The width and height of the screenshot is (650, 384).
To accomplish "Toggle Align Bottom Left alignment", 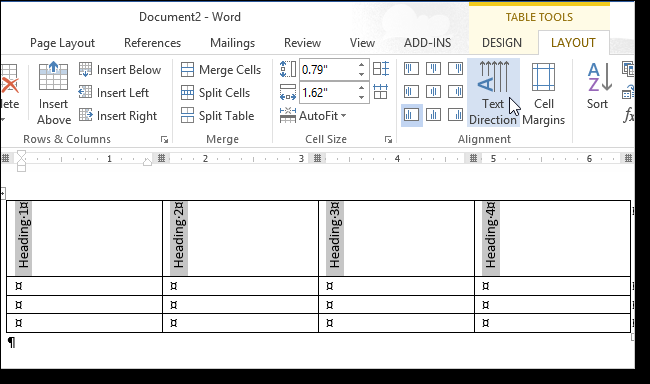I will pos(411,115).
